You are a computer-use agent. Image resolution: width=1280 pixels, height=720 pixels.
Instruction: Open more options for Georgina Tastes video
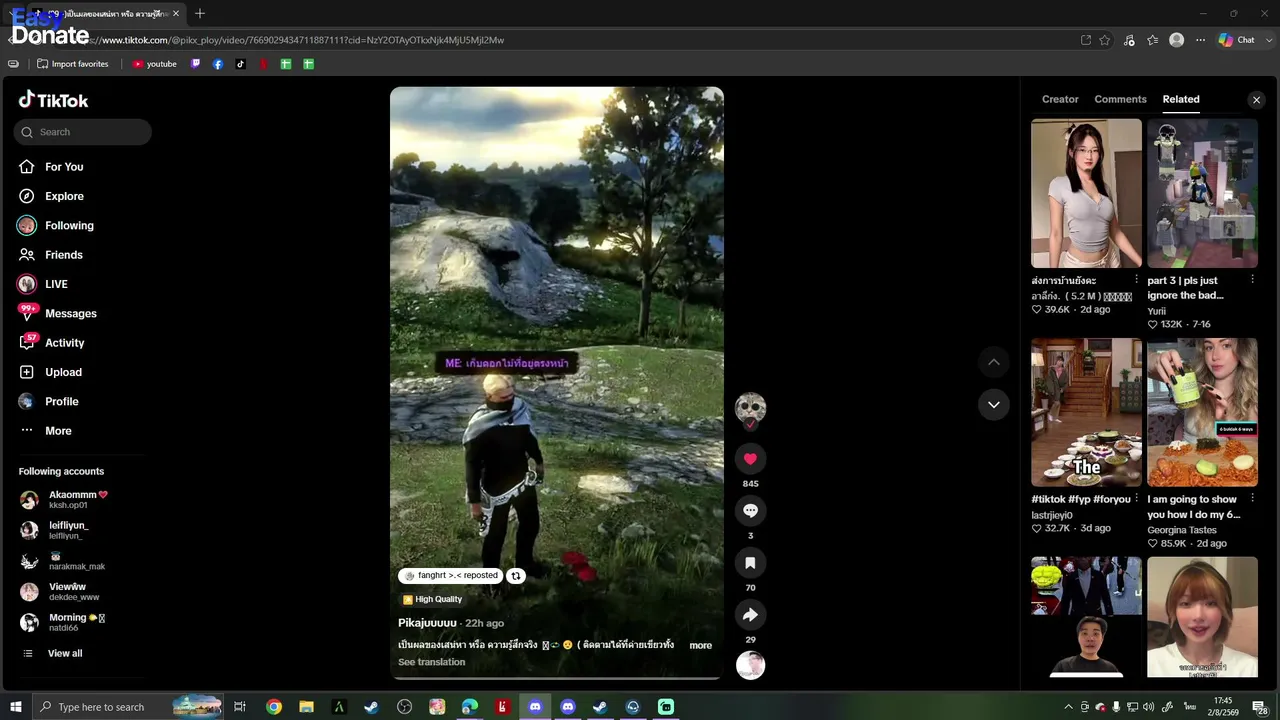tap(1252, 499)
